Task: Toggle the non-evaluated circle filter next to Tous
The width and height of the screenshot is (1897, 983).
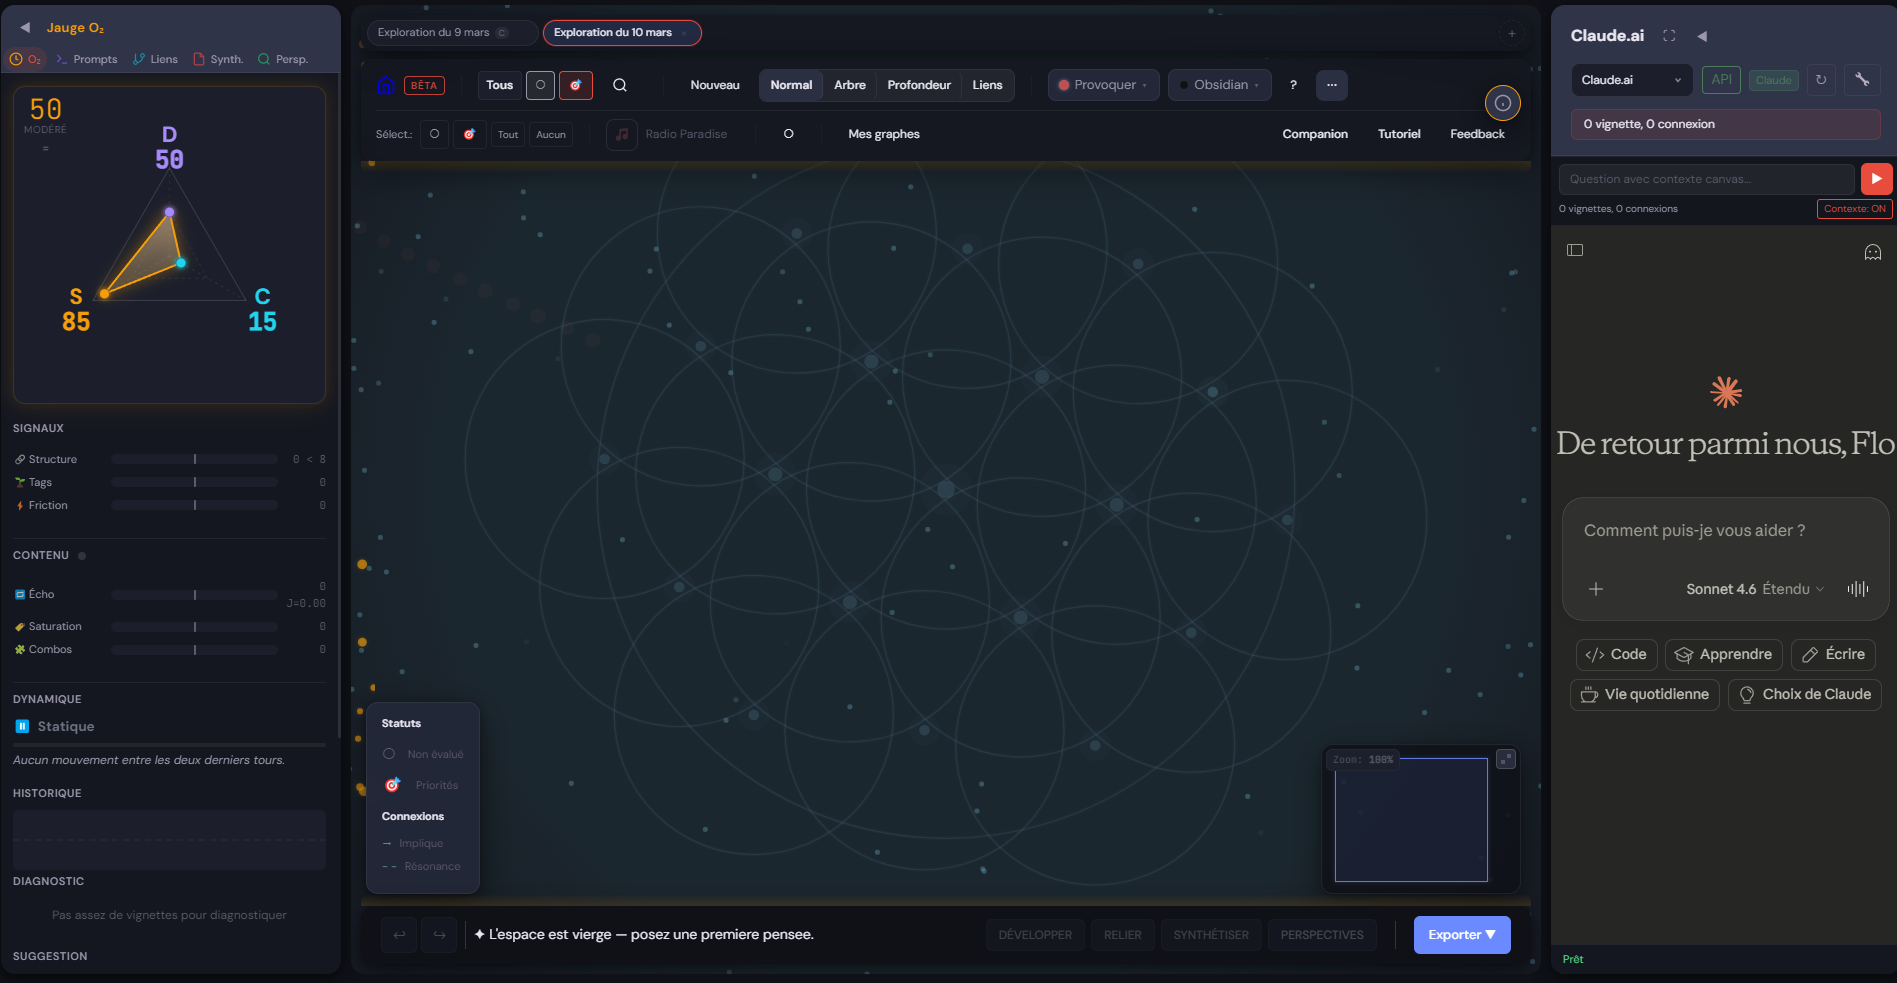Action: 540,85
